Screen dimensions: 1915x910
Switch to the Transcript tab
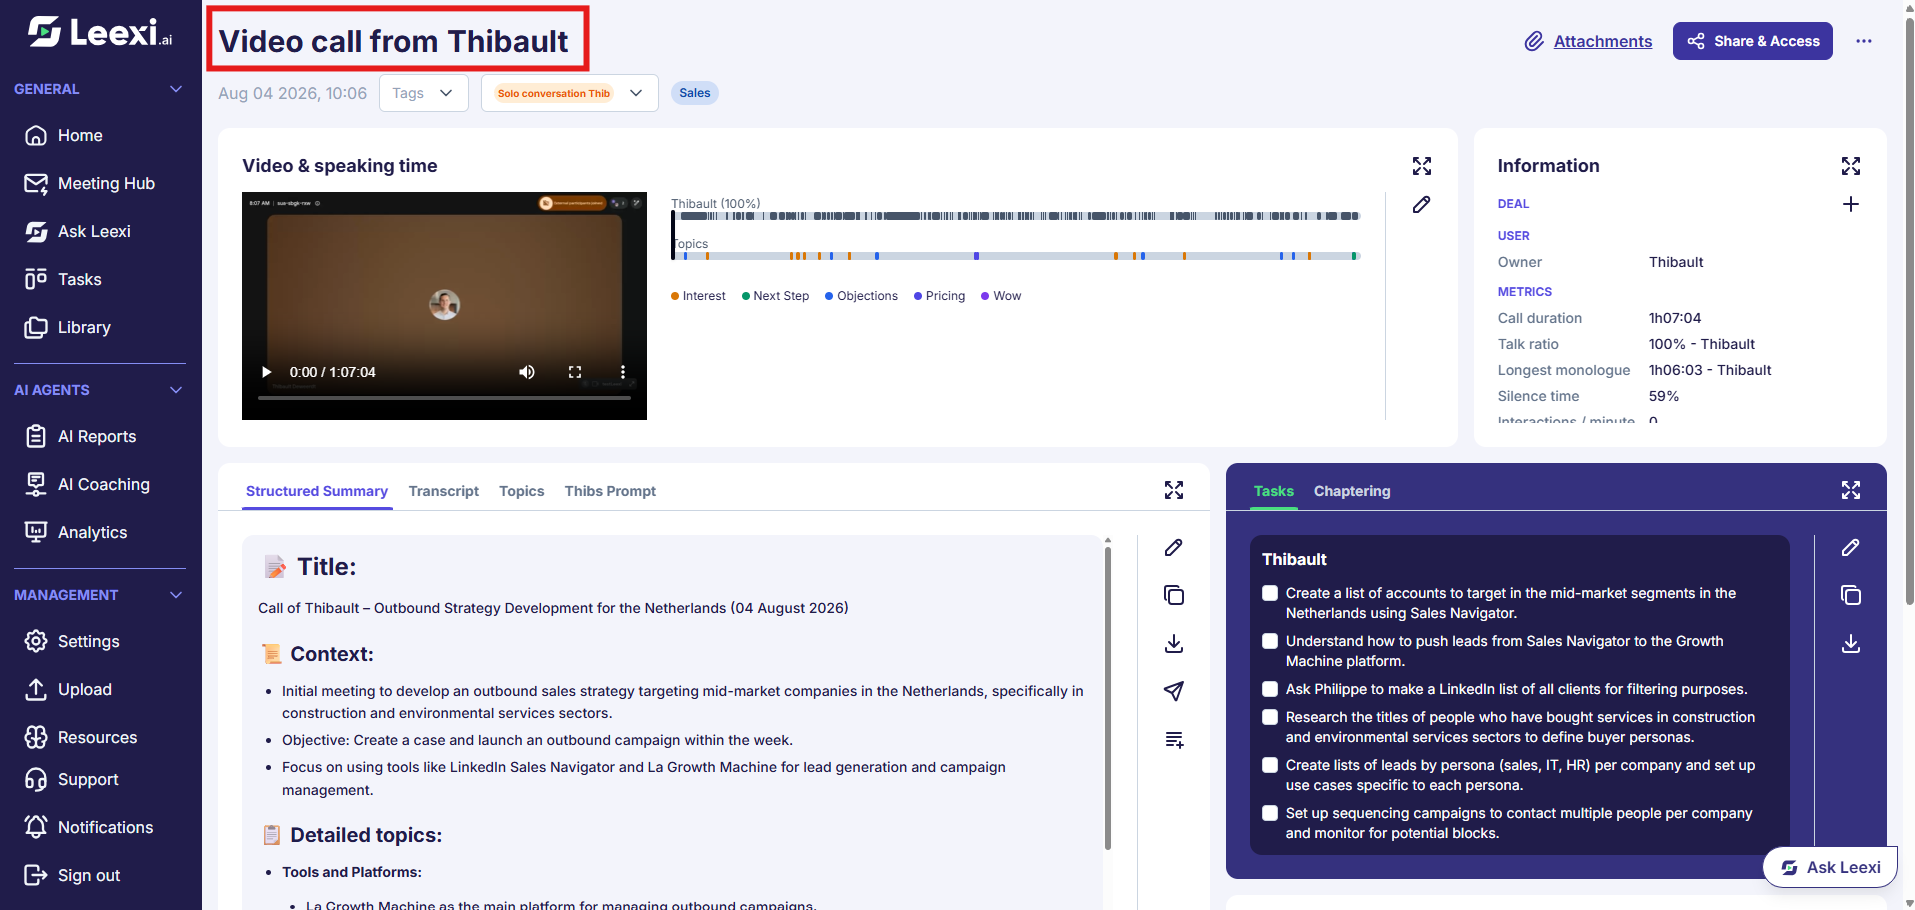tap(443, 491)
